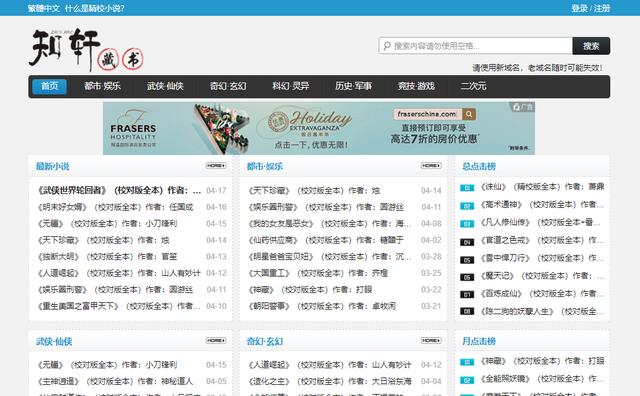Open the 什么是精校小说? help link

(94, 8)
